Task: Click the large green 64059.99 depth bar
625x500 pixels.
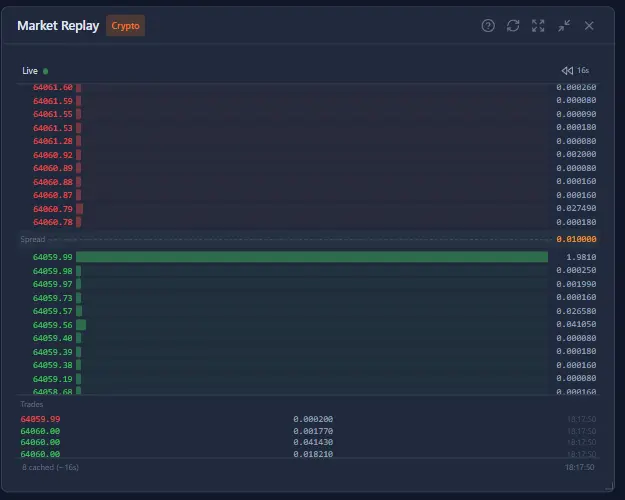Action: 312,257
